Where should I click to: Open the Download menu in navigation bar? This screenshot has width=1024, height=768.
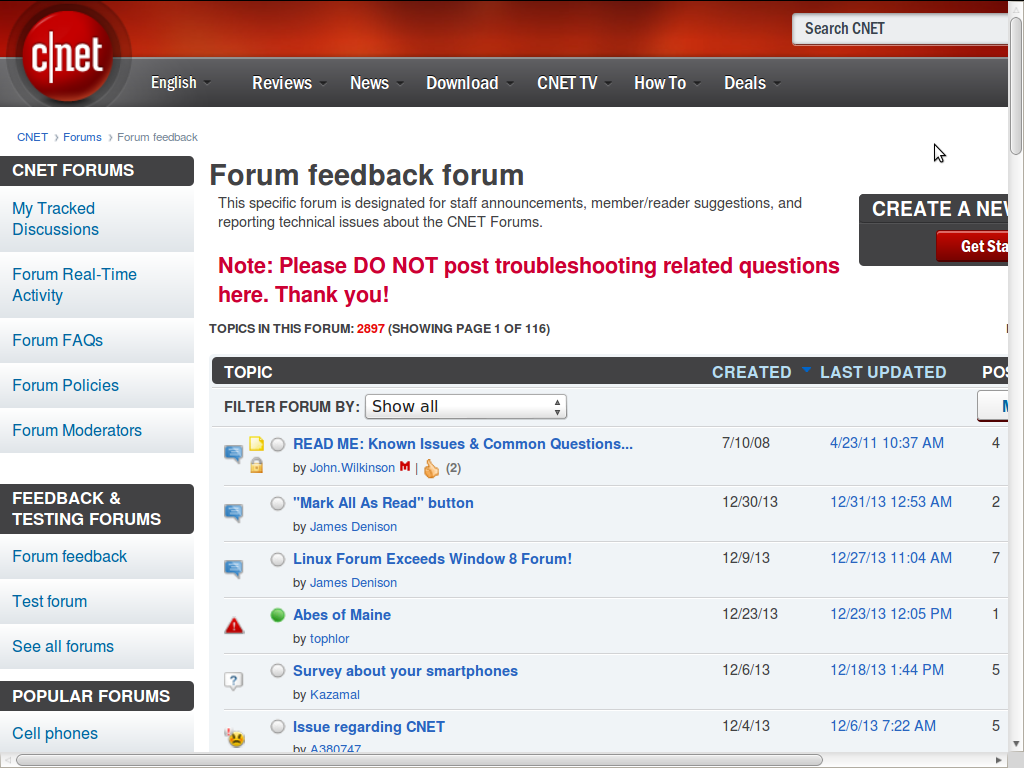coord(469,83)
